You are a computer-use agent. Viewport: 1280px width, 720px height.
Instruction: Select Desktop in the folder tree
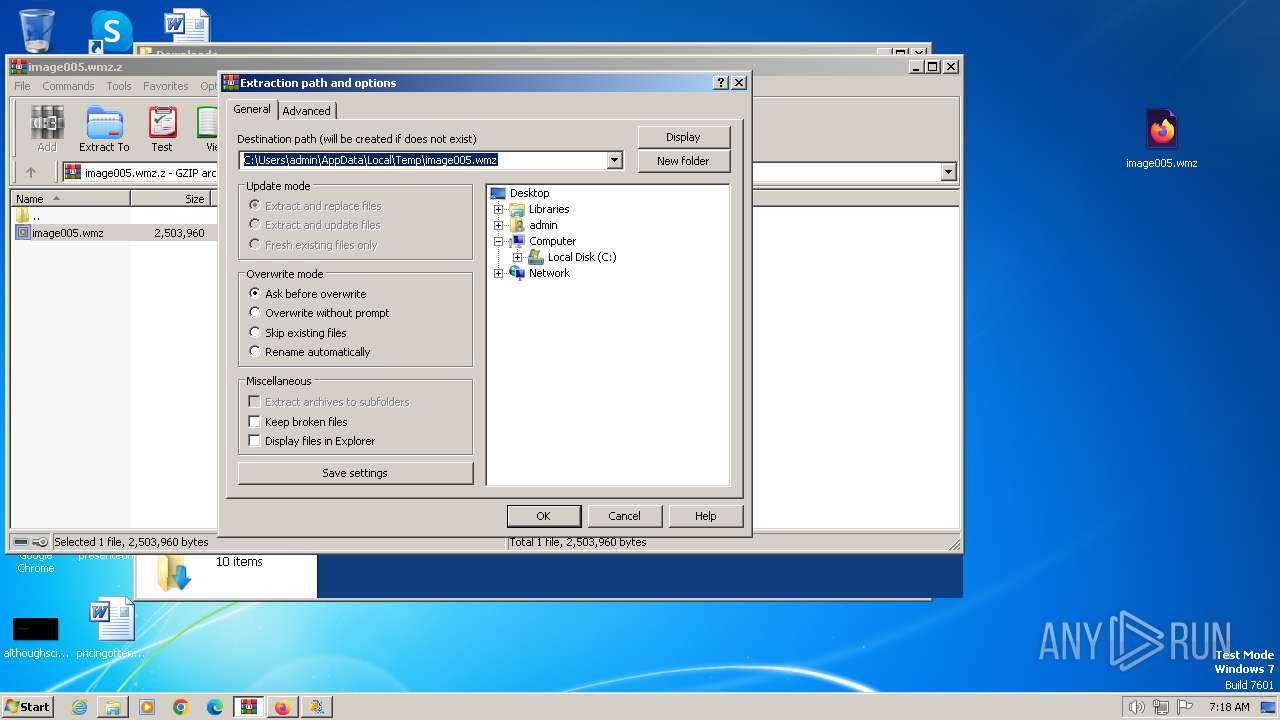coord(529,193)
